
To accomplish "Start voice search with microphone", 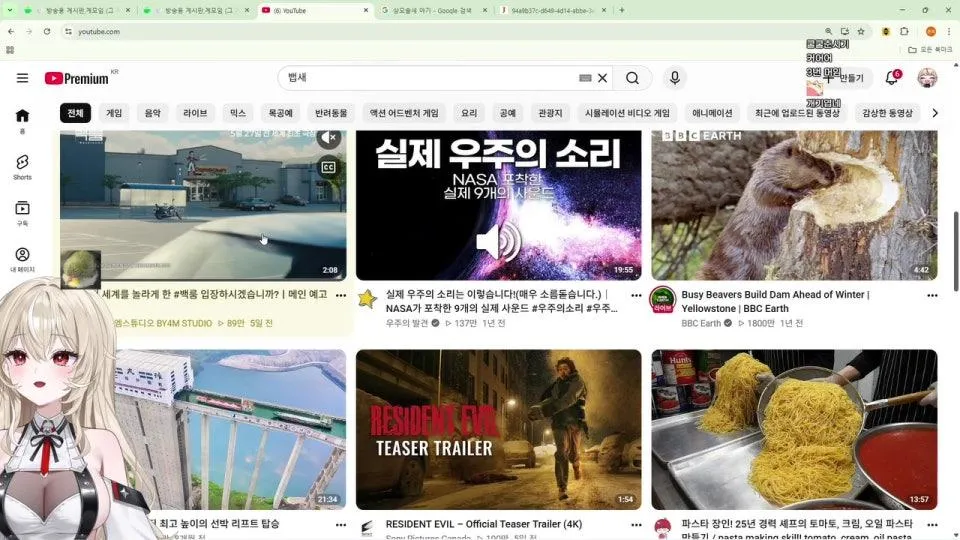I will pos(674,78).
